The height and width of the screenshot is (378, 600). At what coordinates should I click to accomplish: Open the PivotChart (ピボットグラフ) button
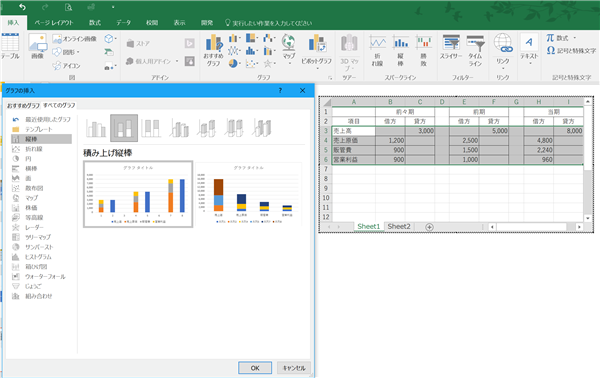[316, 51]
